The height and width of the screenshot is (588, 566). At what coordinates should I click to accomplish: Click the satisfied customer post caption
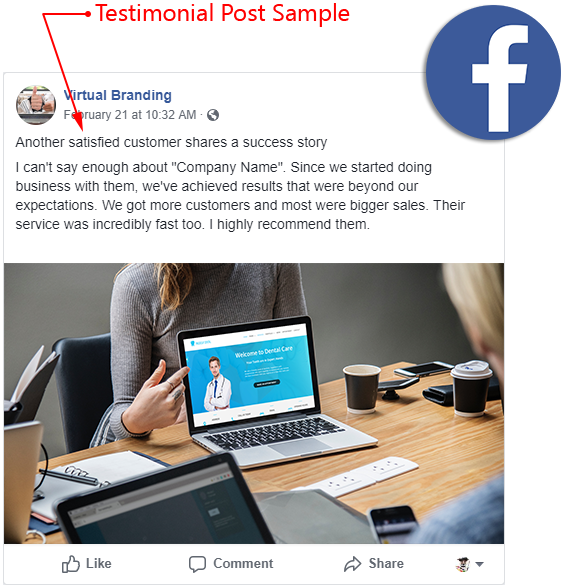[171, 142]
